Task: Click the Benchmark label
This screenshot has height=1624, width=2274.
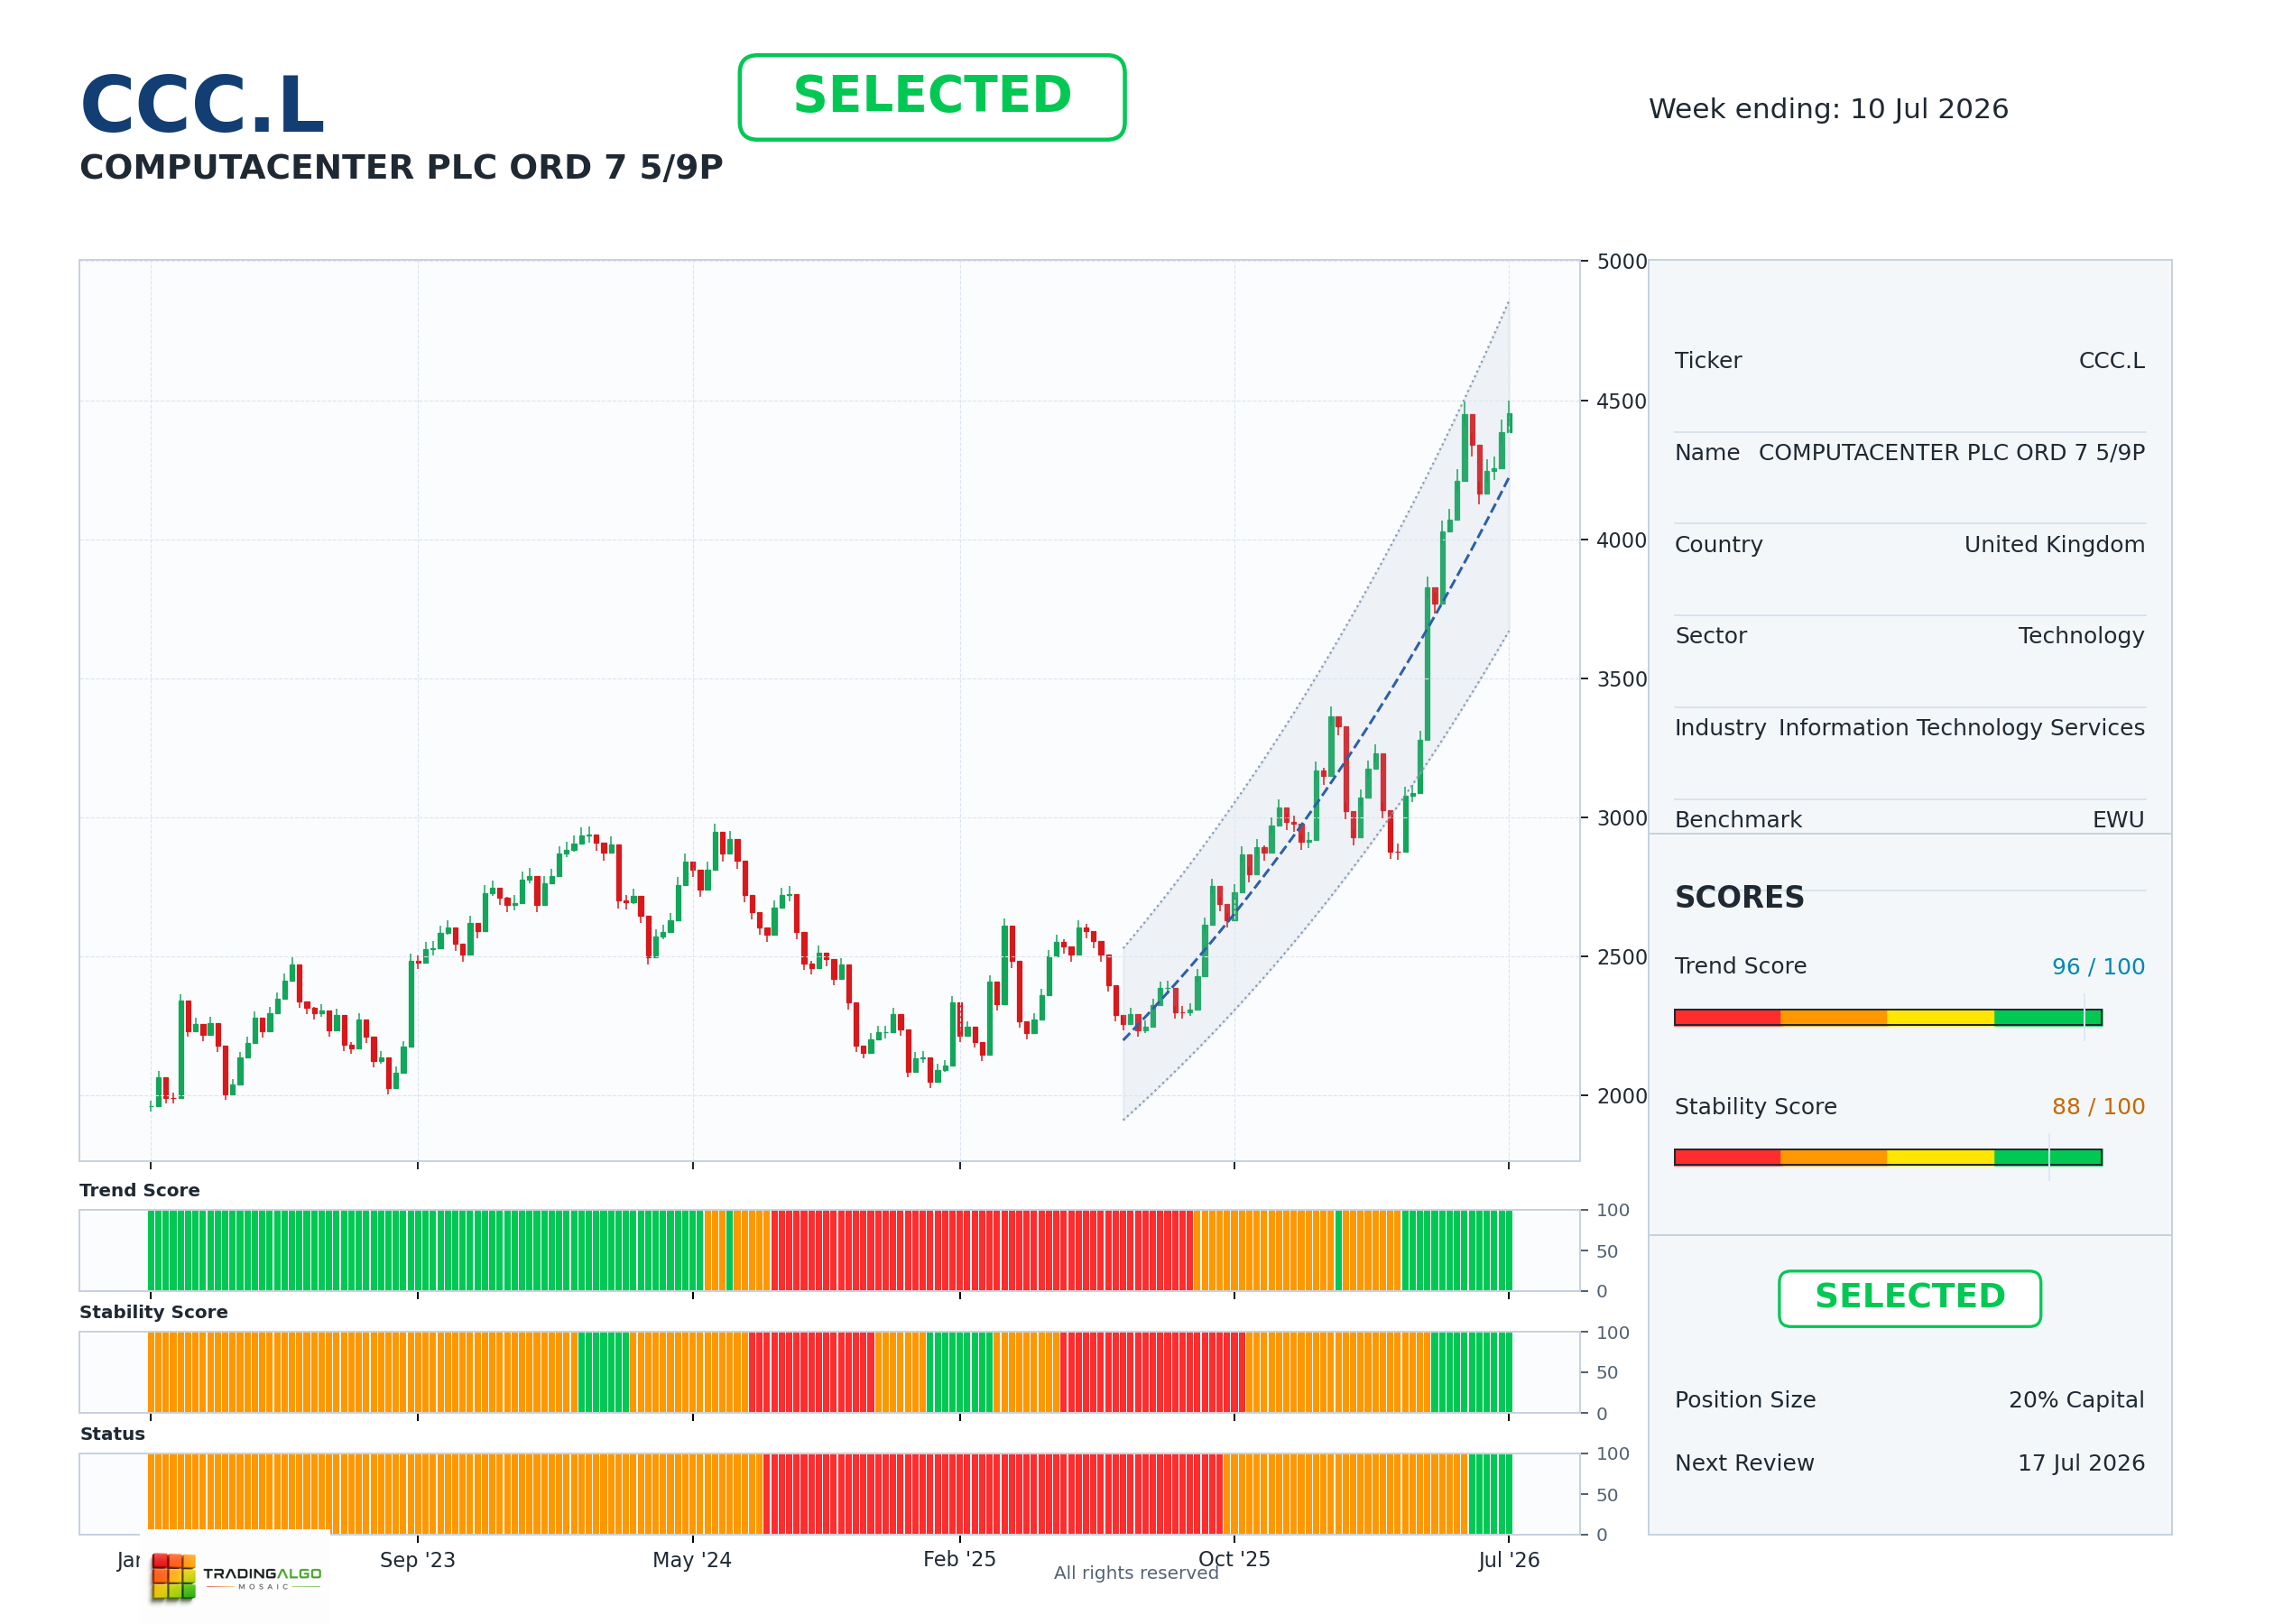Action: (x=1738, y=820)
